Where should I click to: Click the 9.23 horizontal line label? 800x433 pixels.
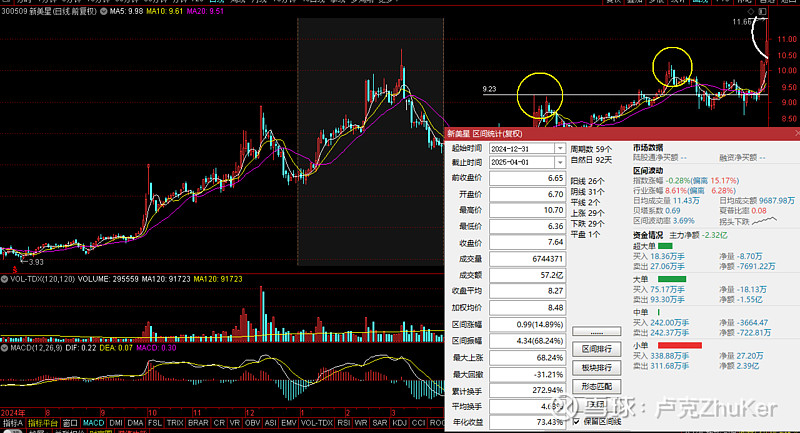click(489, 89)
